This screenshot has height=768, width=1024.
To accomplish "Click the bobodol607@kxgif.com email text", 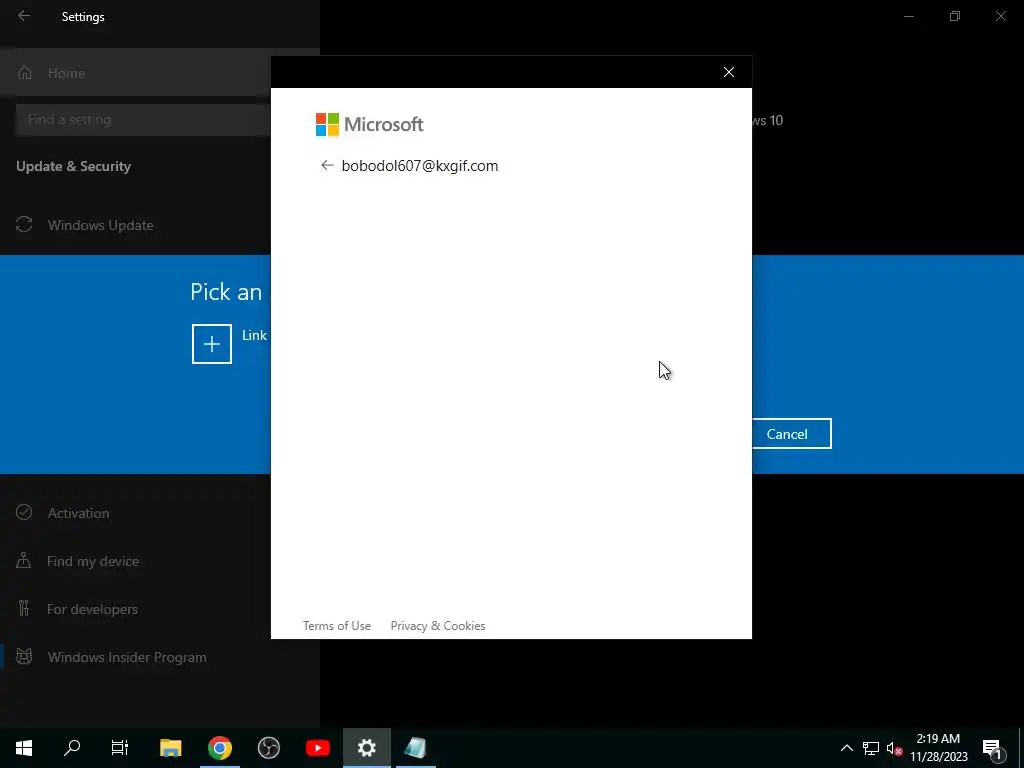I will [x=420, y=166].
